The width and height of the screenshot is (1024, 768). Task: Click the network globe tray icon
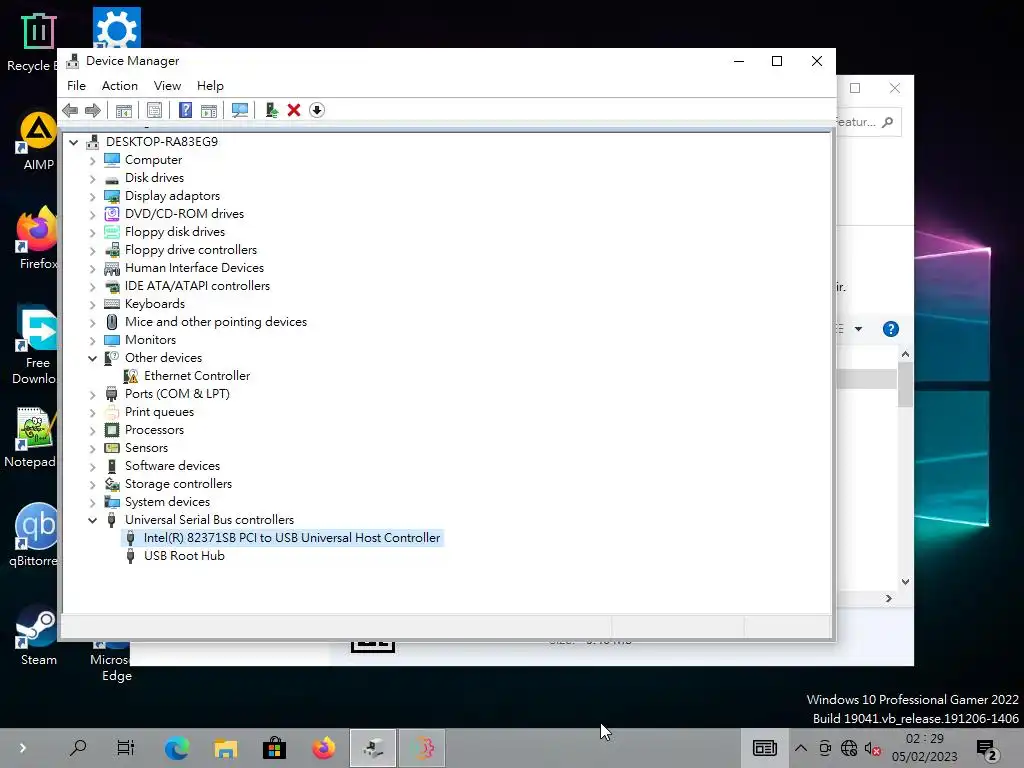click(x=849, y=748)
